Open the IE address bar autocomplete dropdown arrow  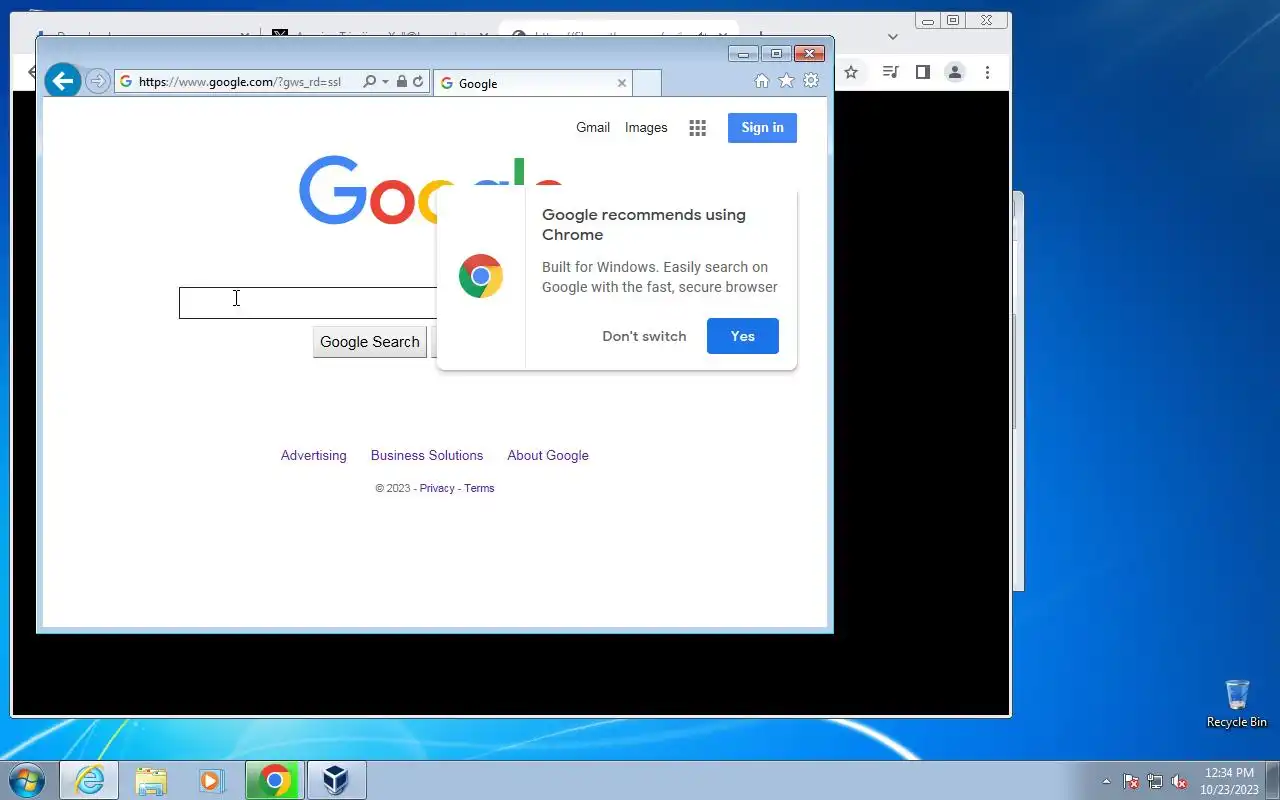[x=385, y=82]
